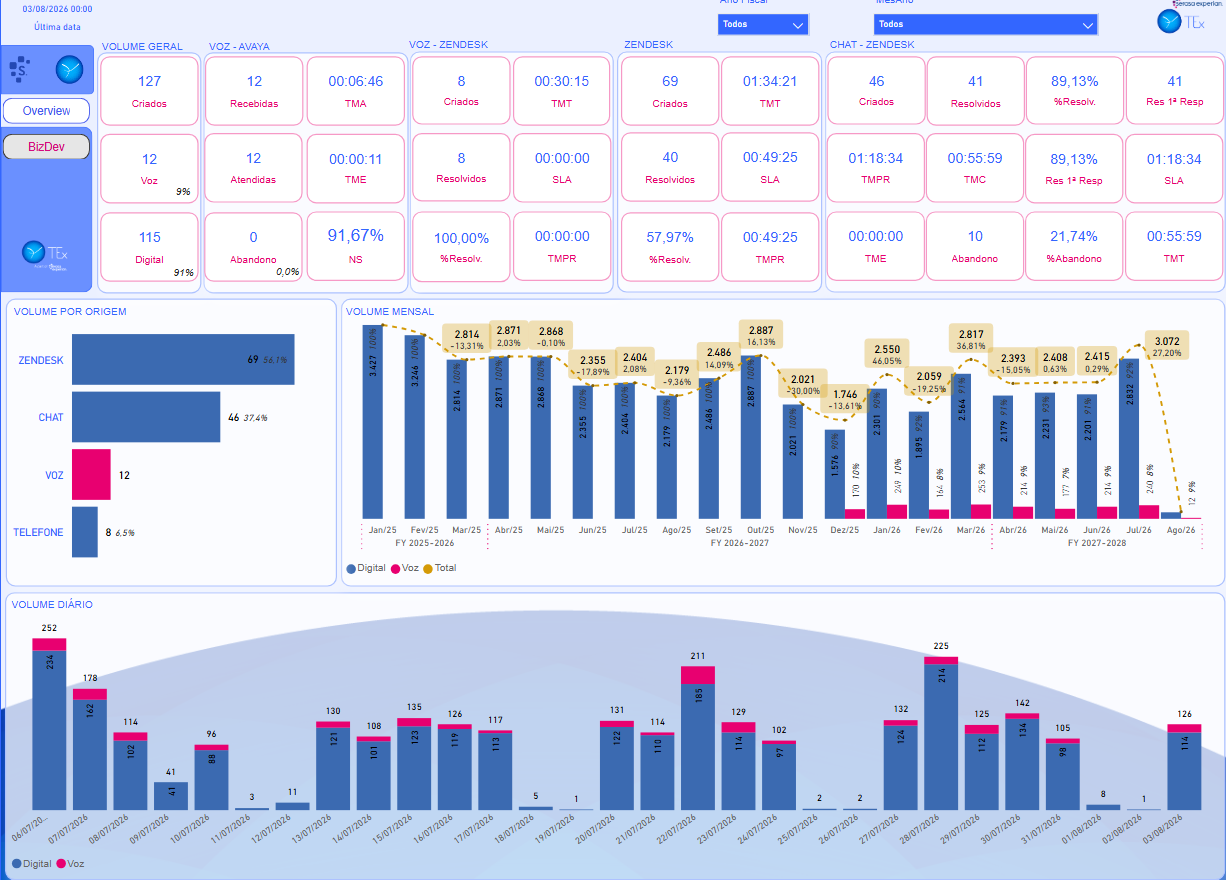Image resolution: width=1226 pixels, height=880 pixels.
Task: Click the round blue TEx icon beside the S icon
Action: pyautogui.click(x=70, y=69)
